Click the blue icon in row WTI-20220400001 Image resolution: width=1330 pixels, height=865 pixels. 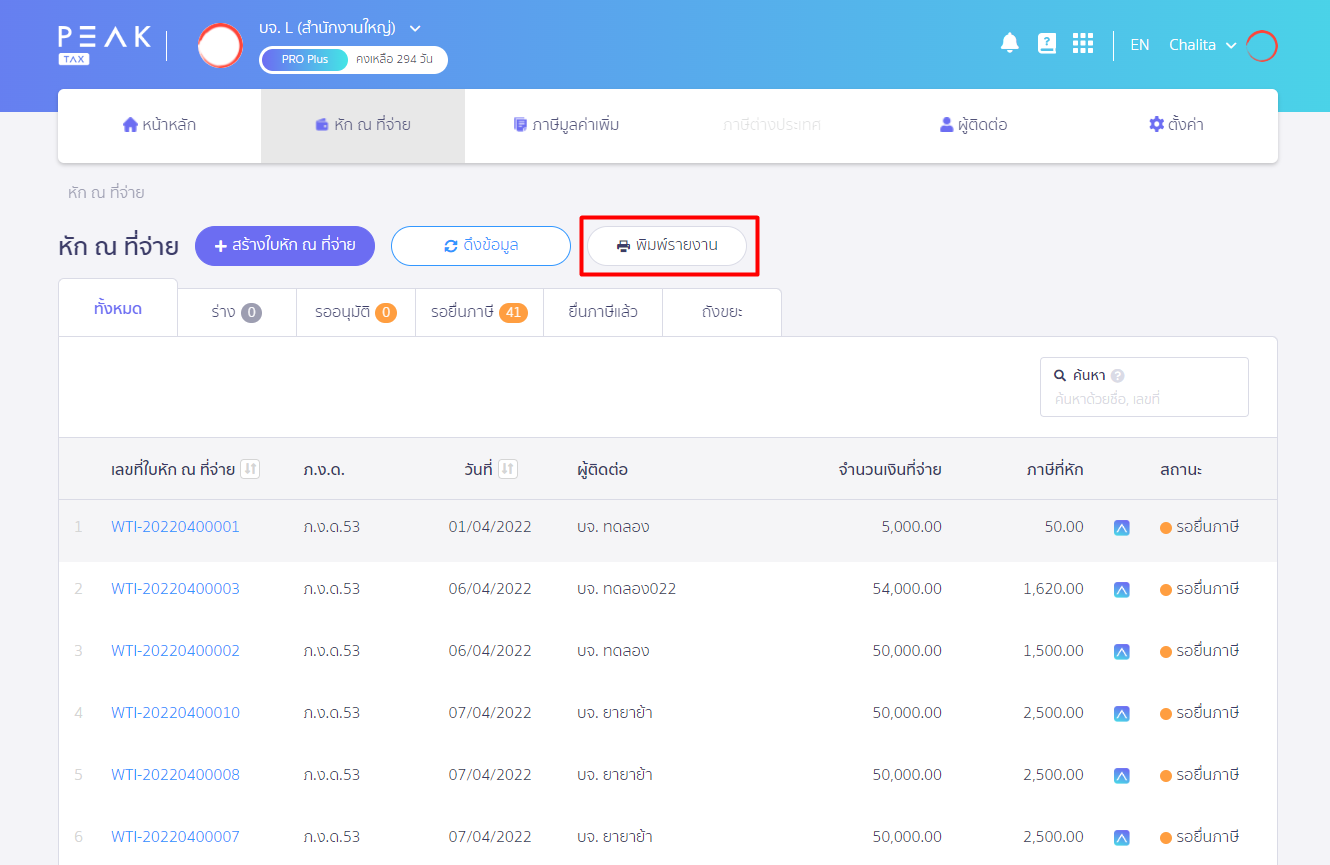pos(1121,528)
